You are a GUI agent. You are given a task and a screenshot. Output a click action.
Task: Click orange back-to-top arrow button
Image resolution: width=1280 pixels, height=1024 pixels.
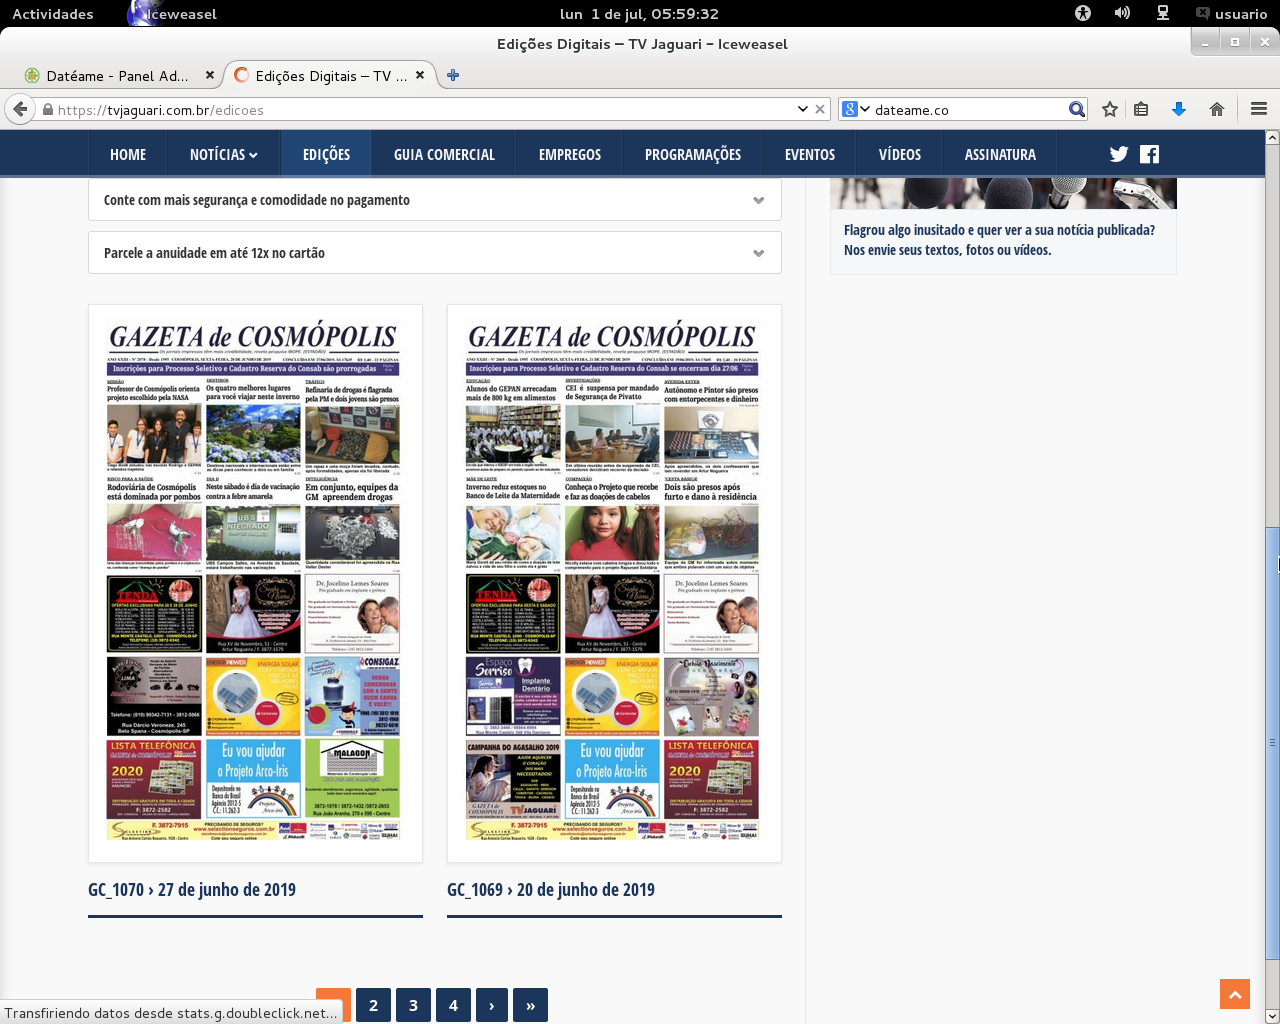click(x=1235, y=994)
